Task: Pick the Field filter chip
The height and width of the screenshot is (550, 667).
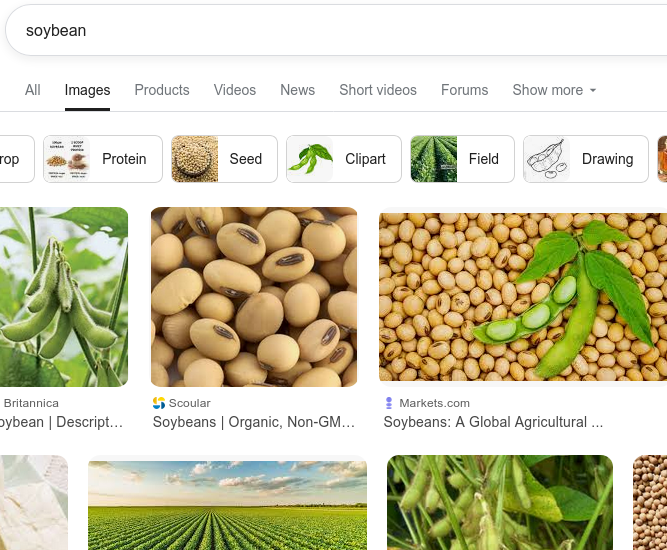Action: coord(462,159)
